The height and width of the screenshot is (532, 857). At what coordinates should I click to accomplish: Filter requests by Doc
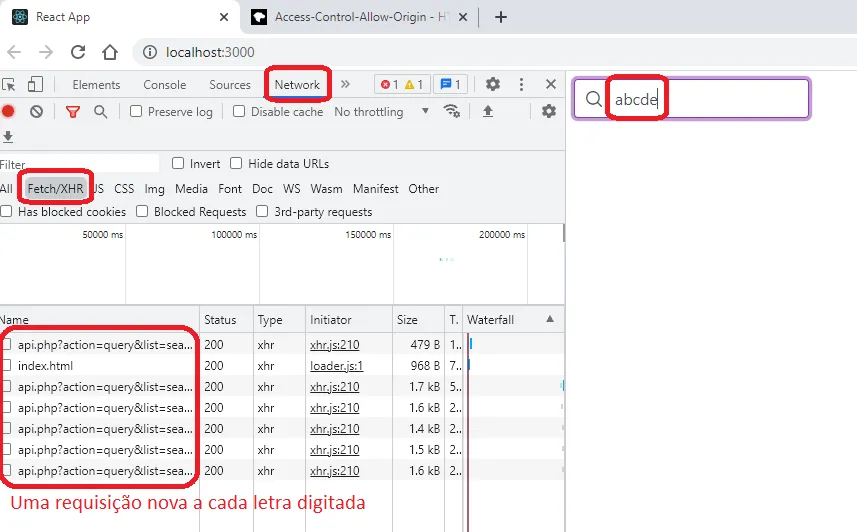(262, 189)
